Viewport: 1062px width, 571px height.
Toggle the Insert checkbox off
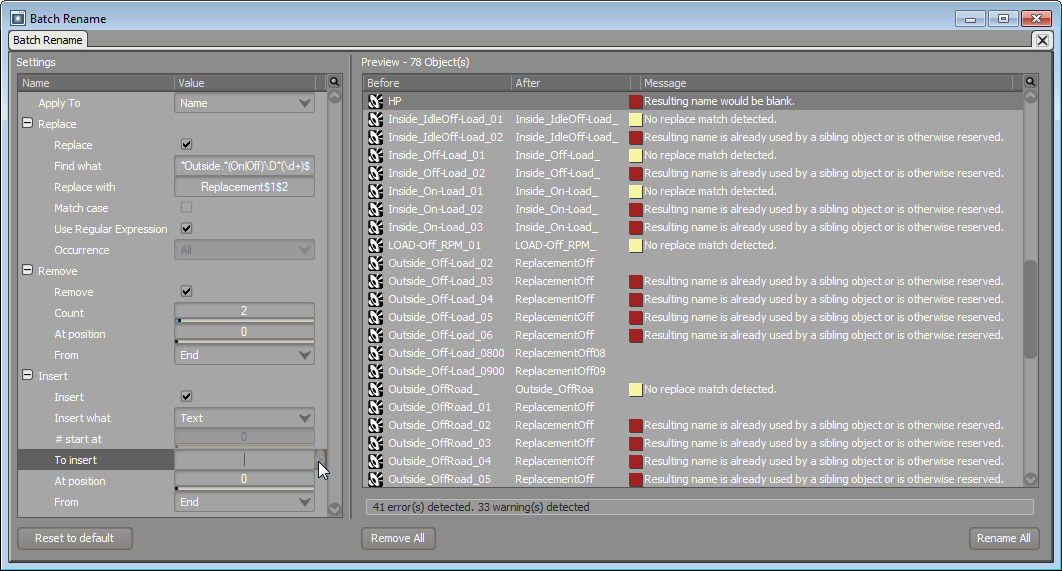coord(186,397)
